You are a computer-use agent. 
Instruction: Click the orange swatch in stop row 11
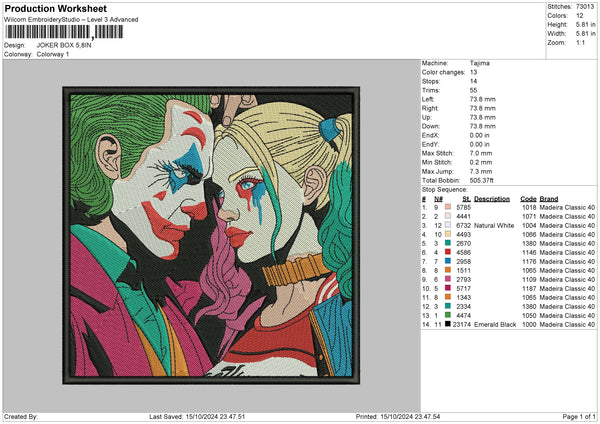[447, 297]
